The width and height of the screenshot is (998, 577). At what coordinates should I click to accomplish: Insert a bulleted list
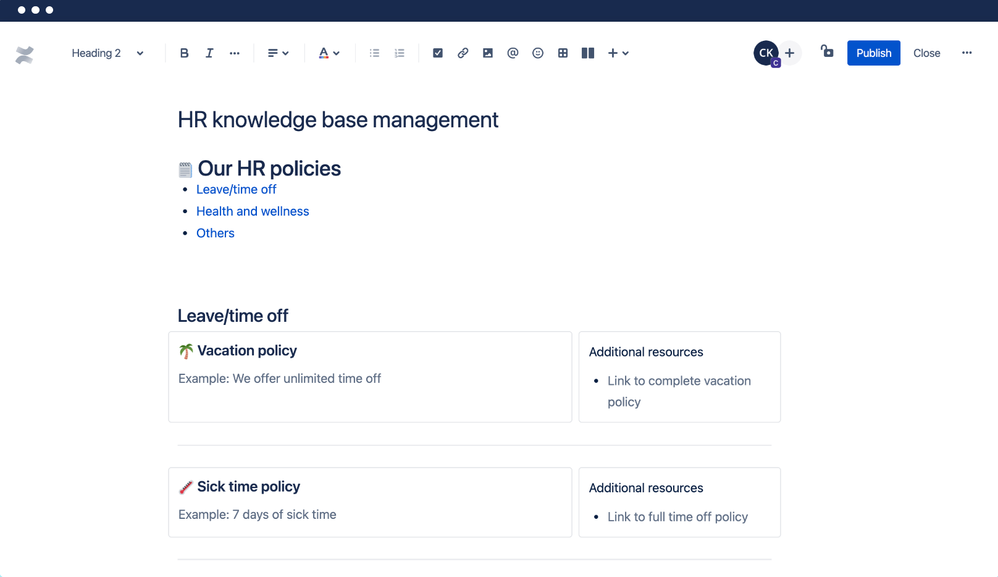tap(374, 53)
